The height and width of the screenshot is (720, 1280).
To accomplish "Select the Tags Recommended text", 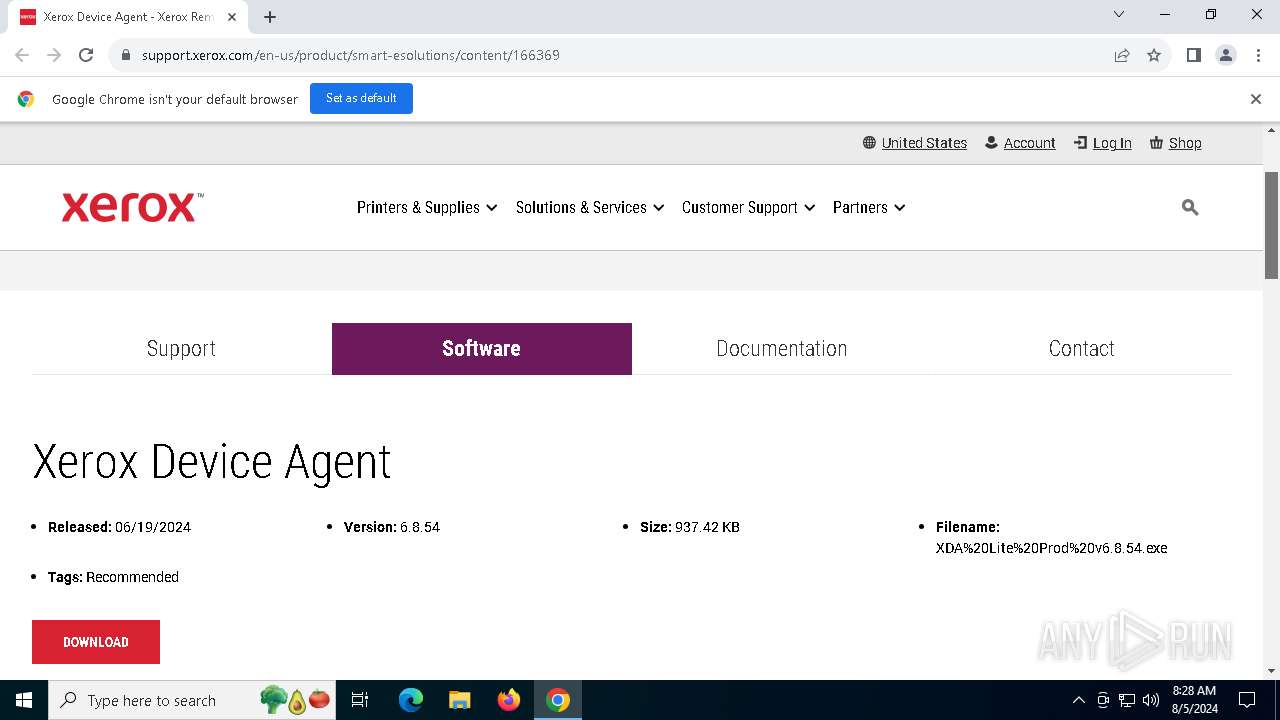I will pos(113,577).
